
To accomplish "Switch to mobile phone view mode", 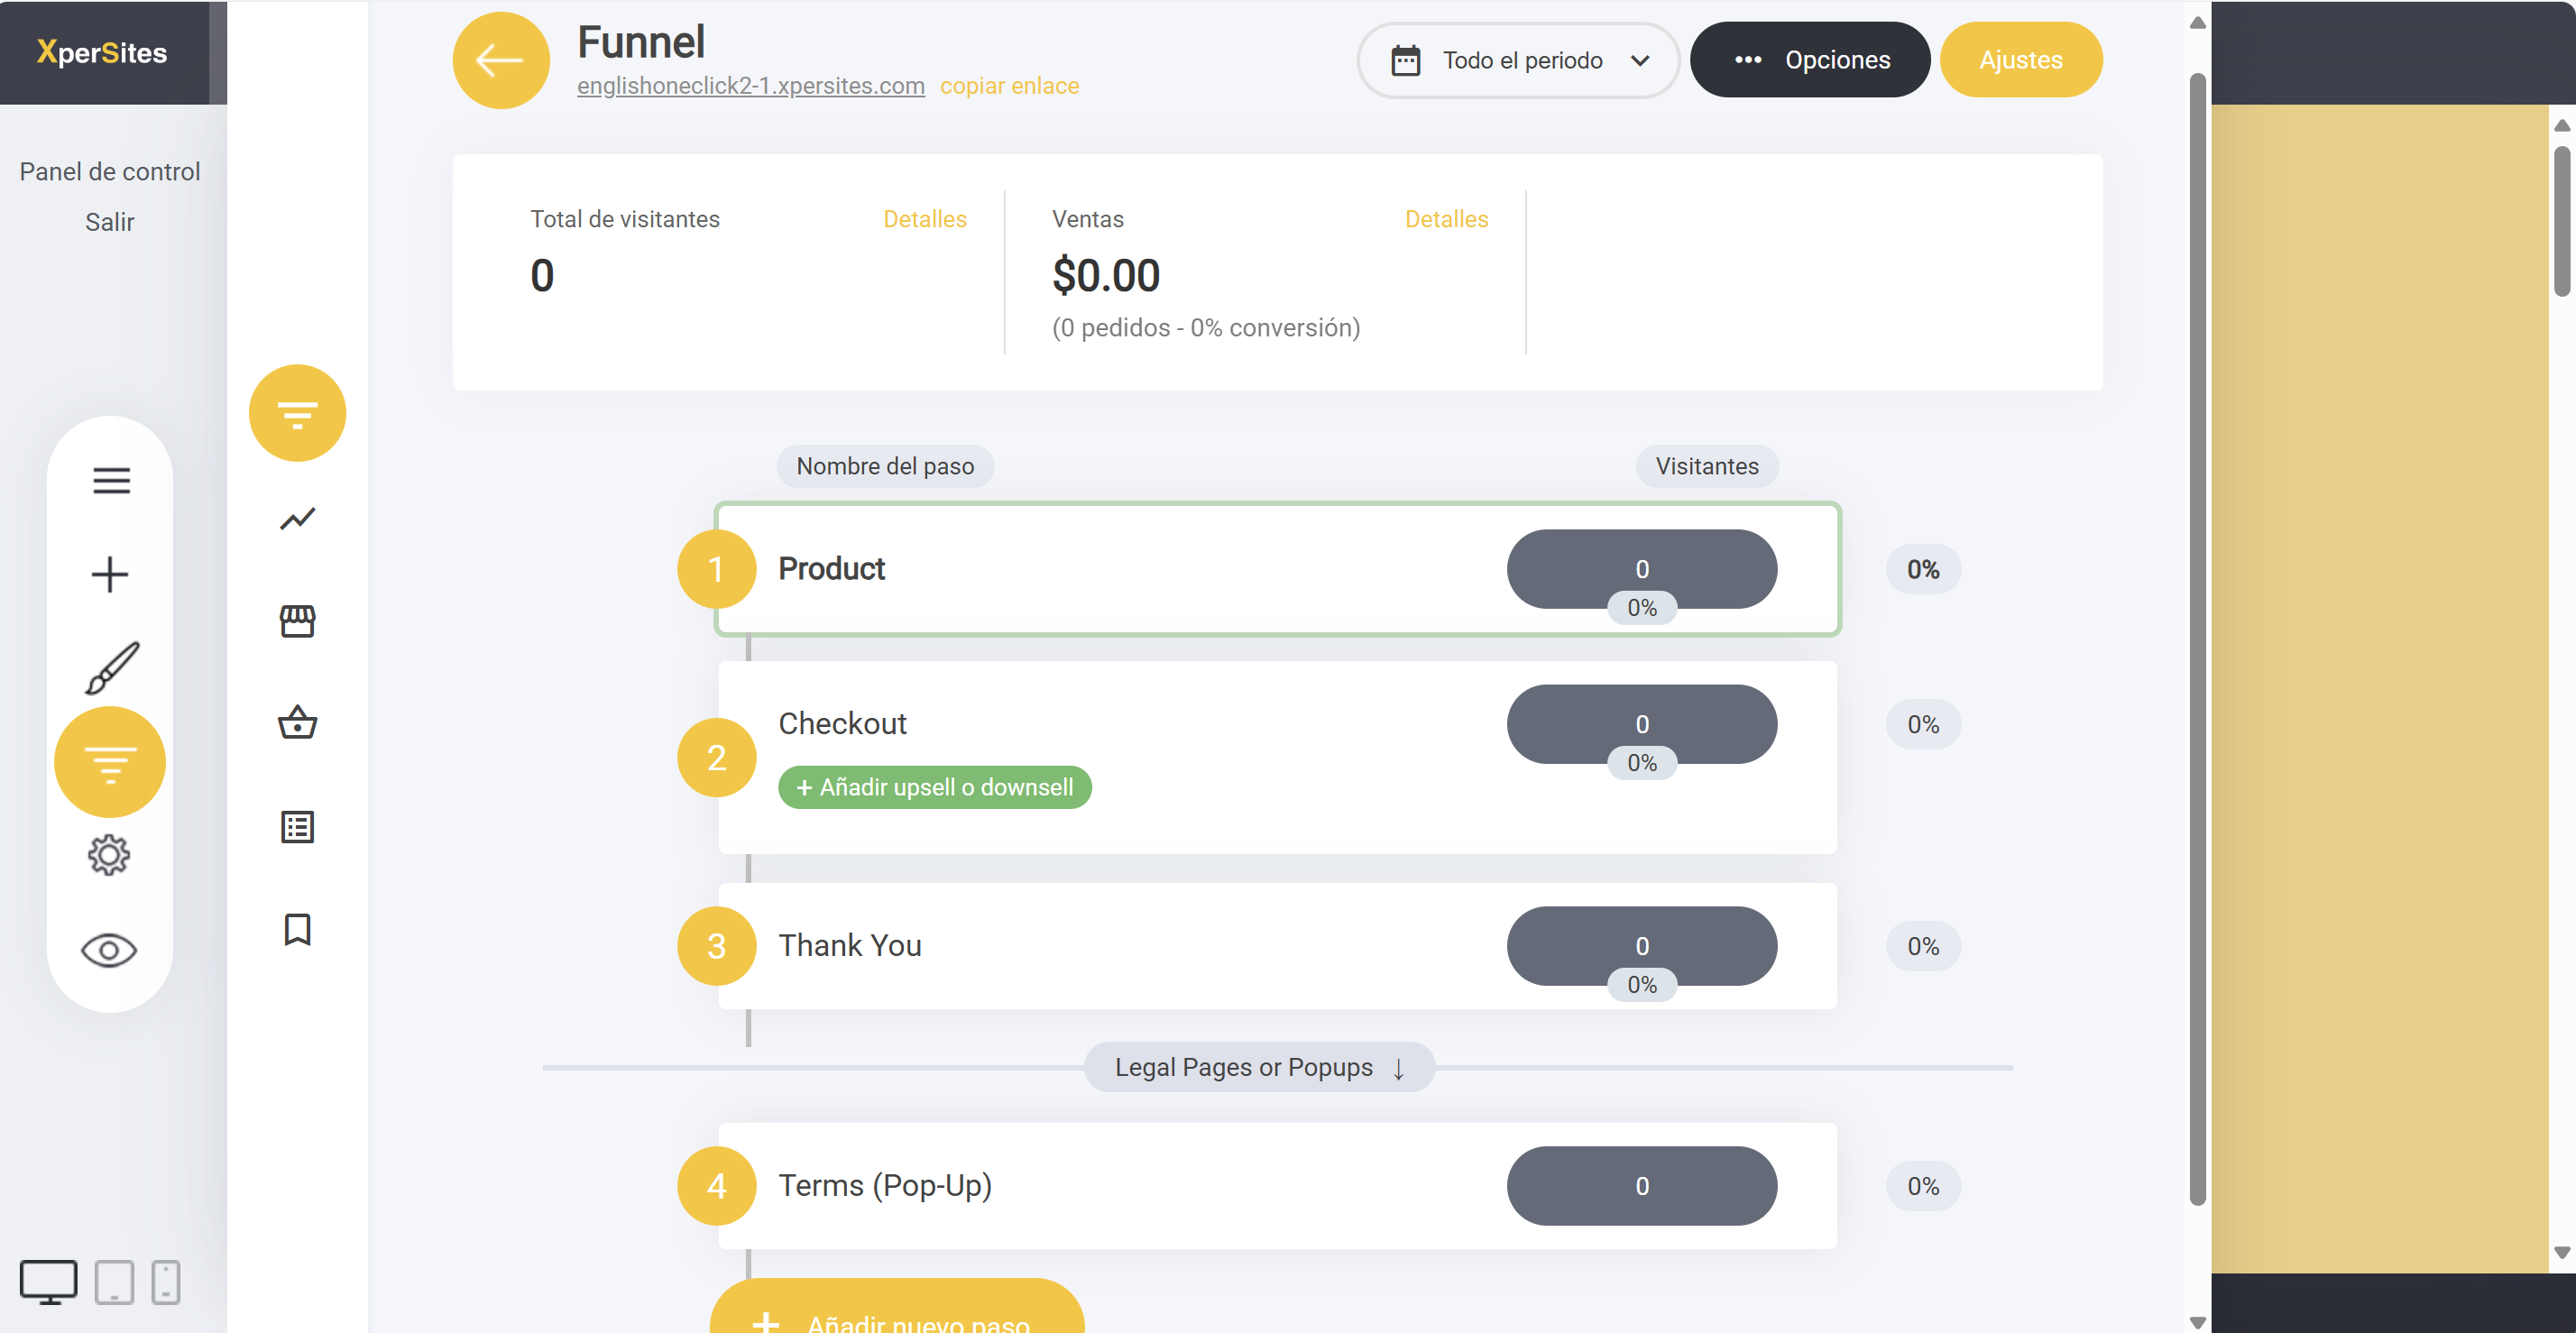I will 166,1281.
